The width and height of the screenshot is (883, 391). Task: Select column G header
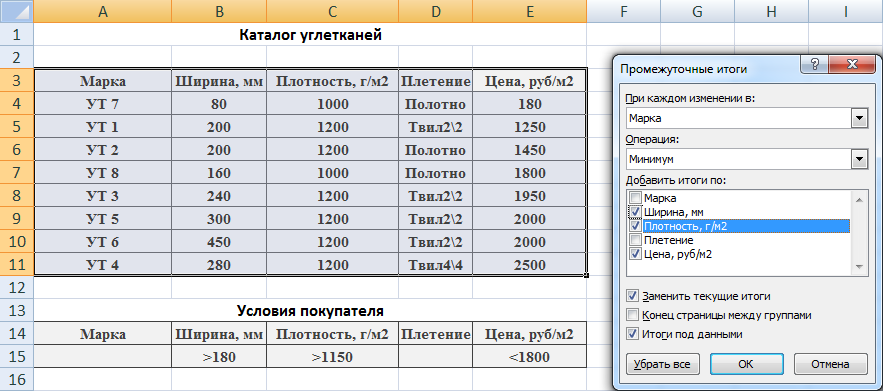click(697, 11)
